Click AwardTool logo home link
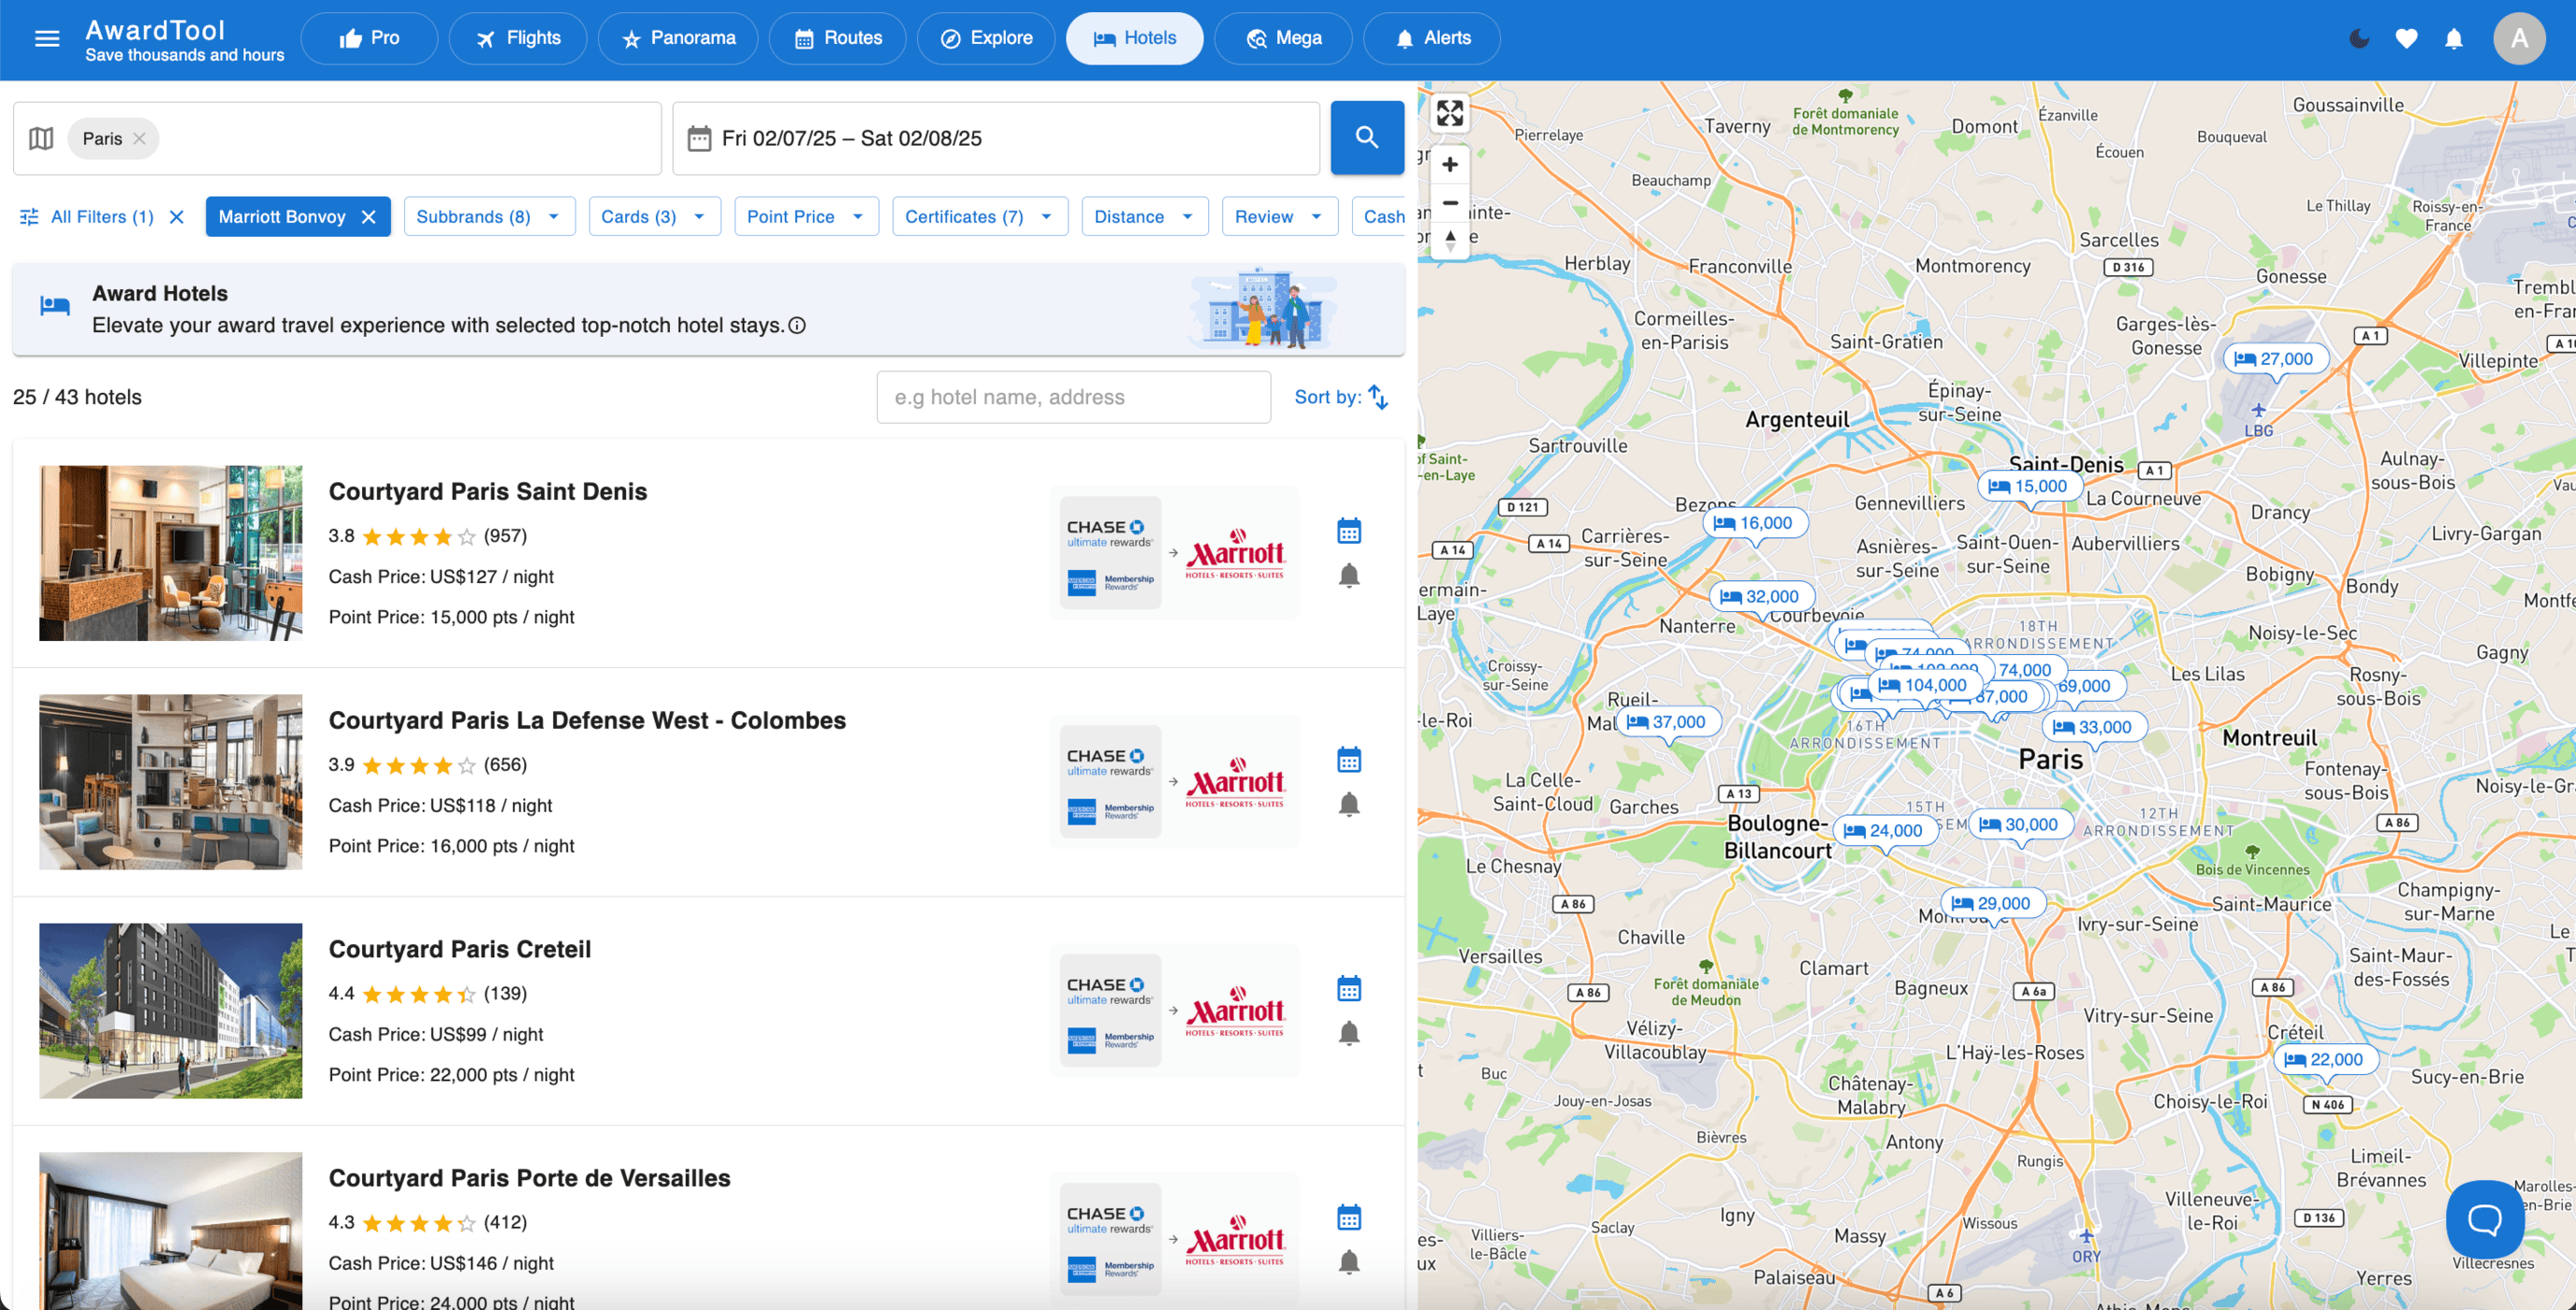 click(x=185, y=39)
